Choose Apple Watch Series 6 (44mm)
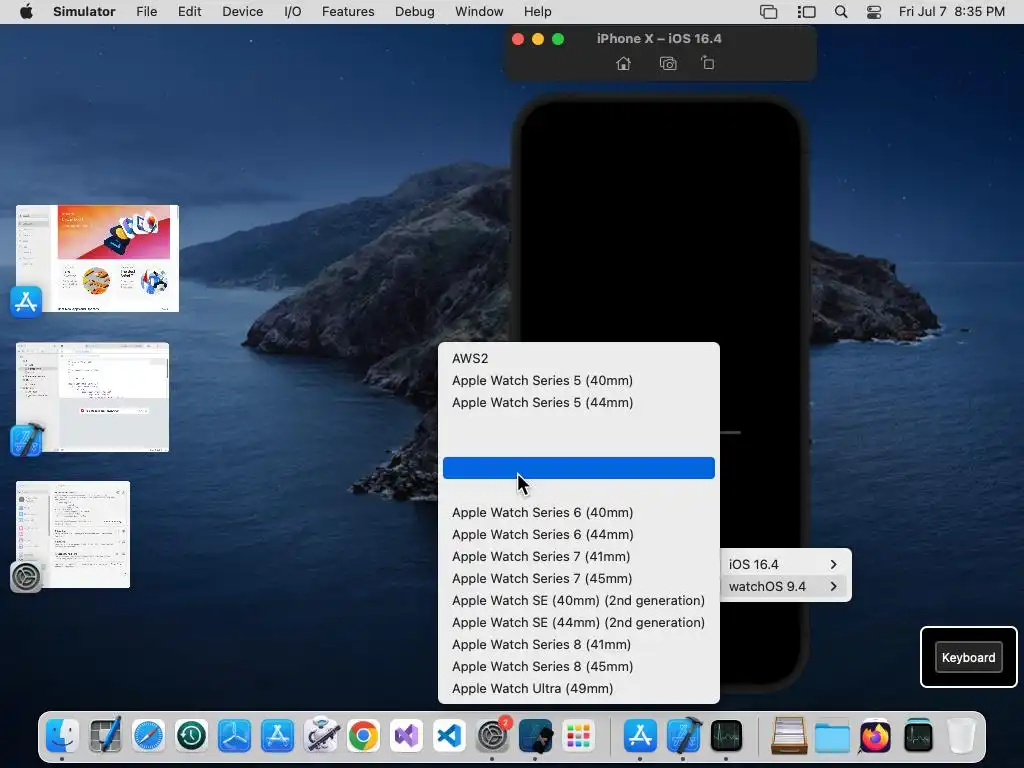 click(x=579, y=534)
